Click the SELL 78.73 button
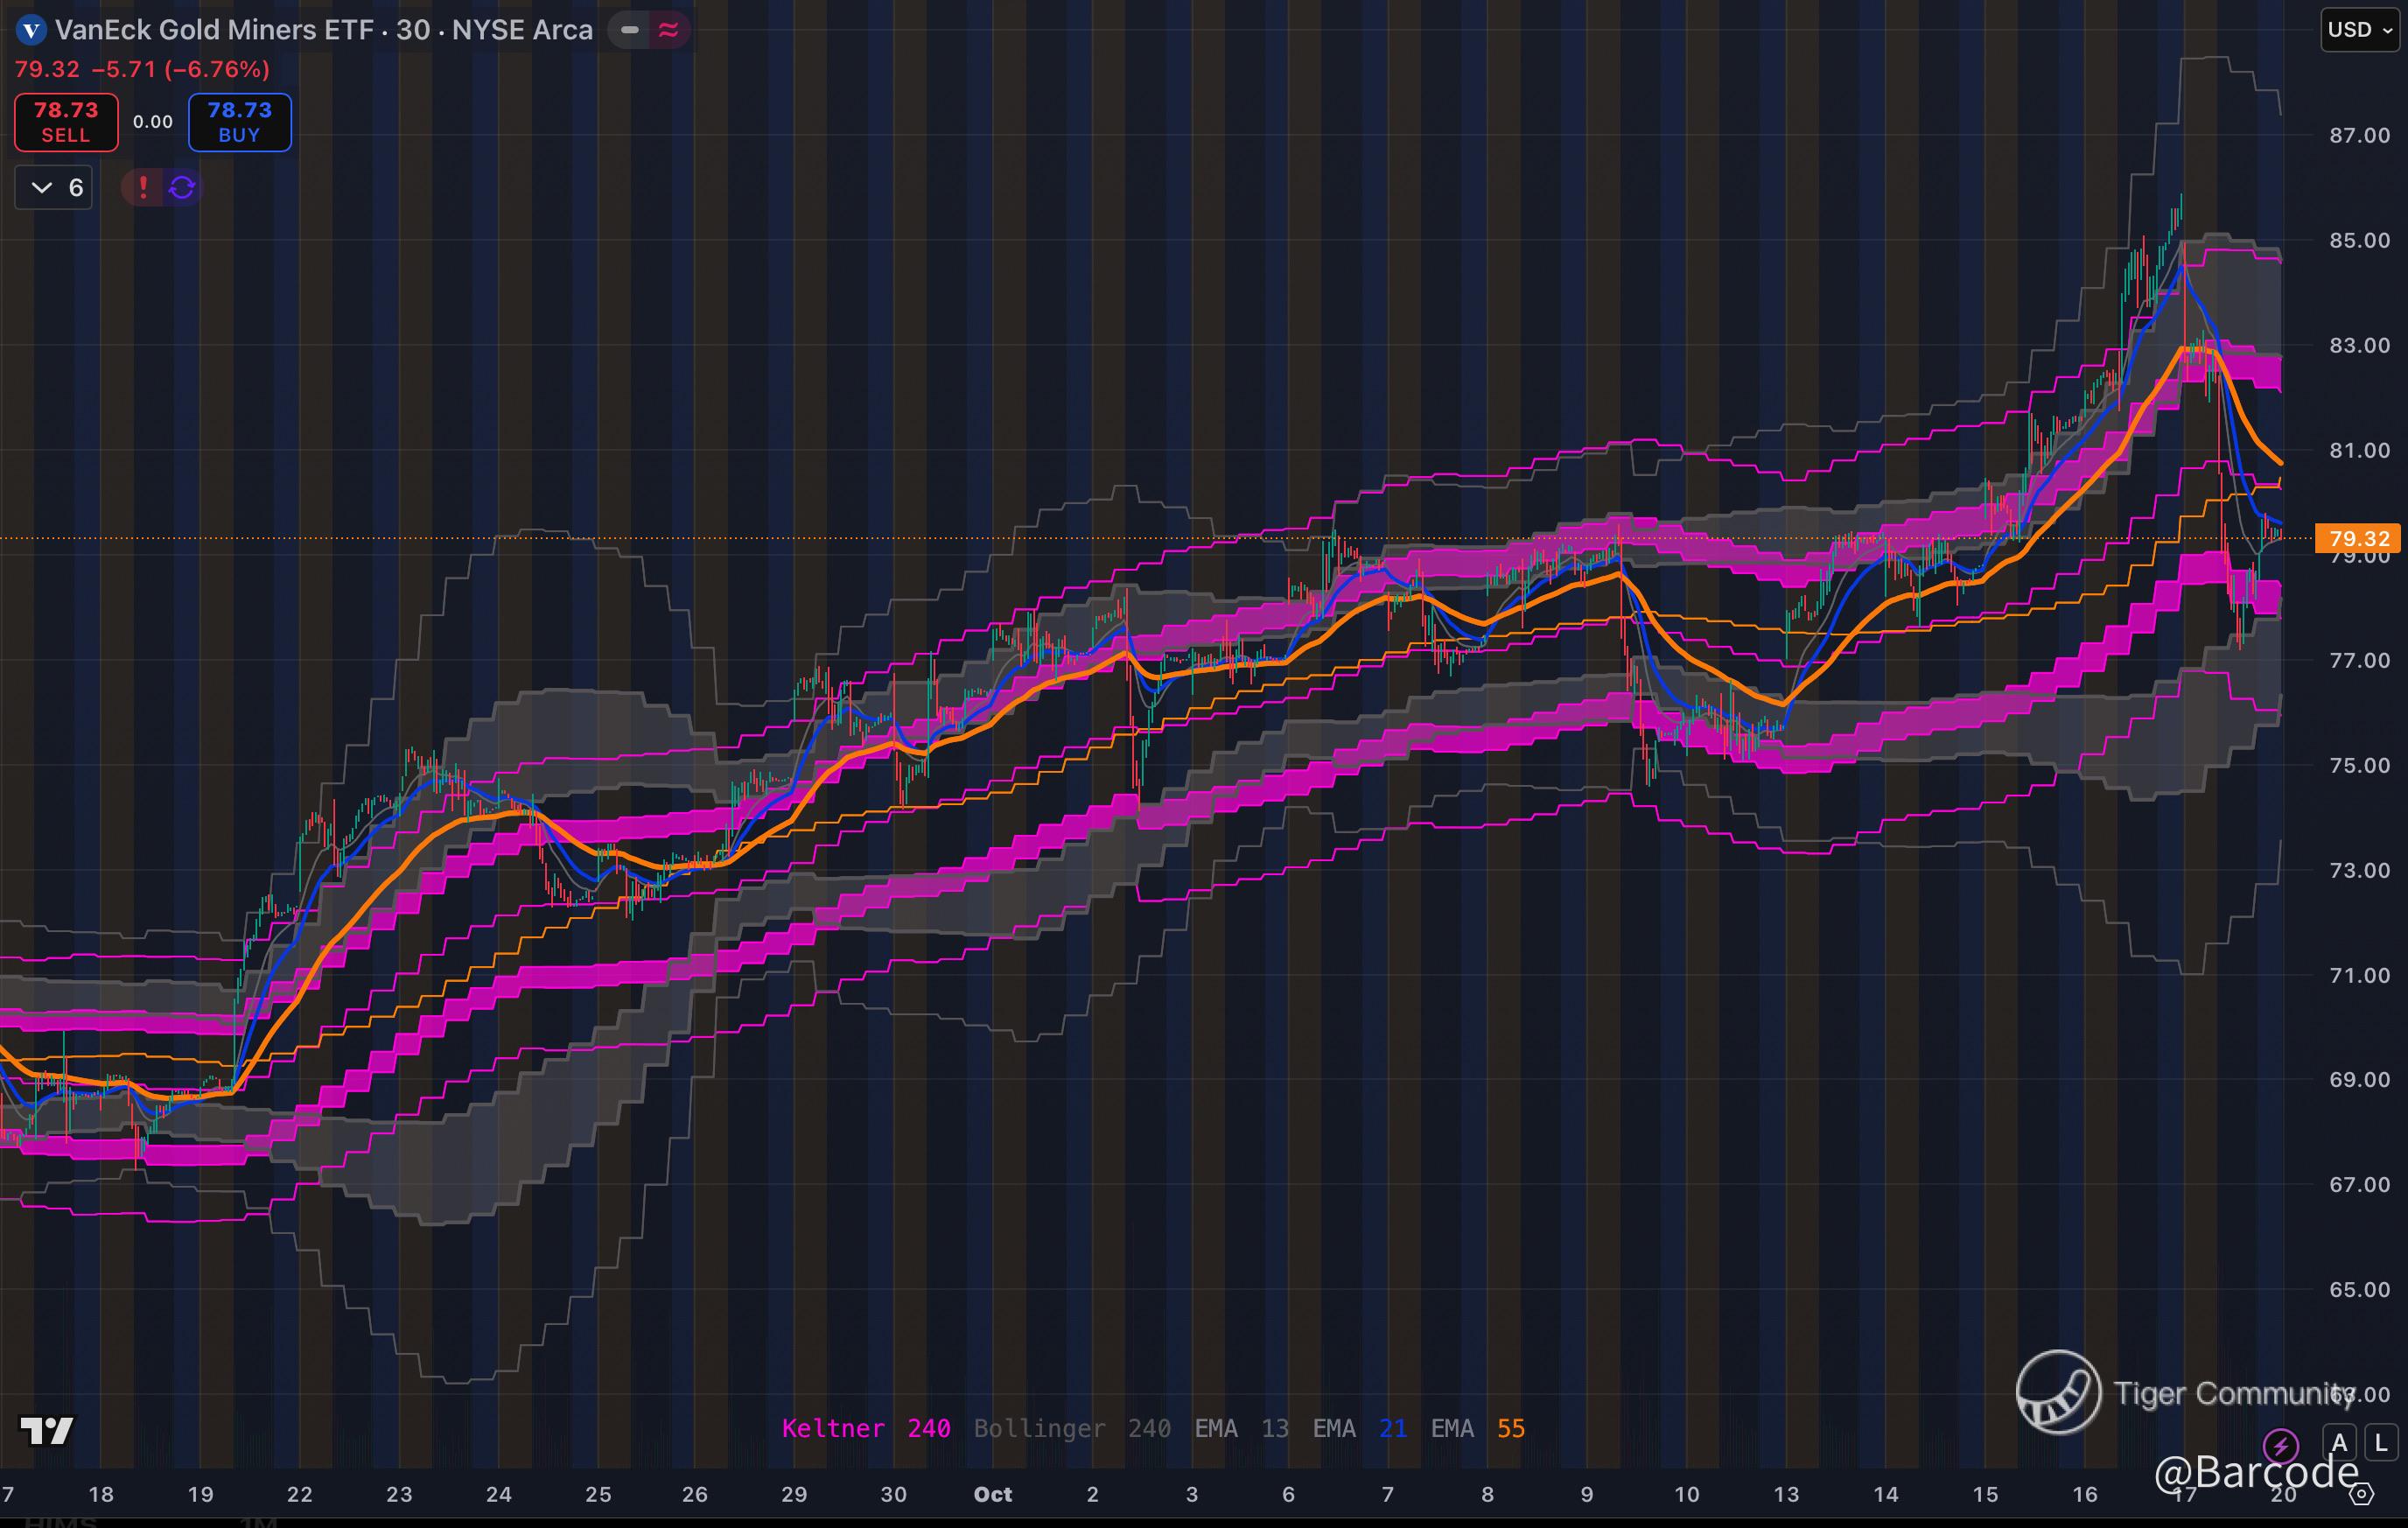 pyautogui.click(x=66, y=122)
